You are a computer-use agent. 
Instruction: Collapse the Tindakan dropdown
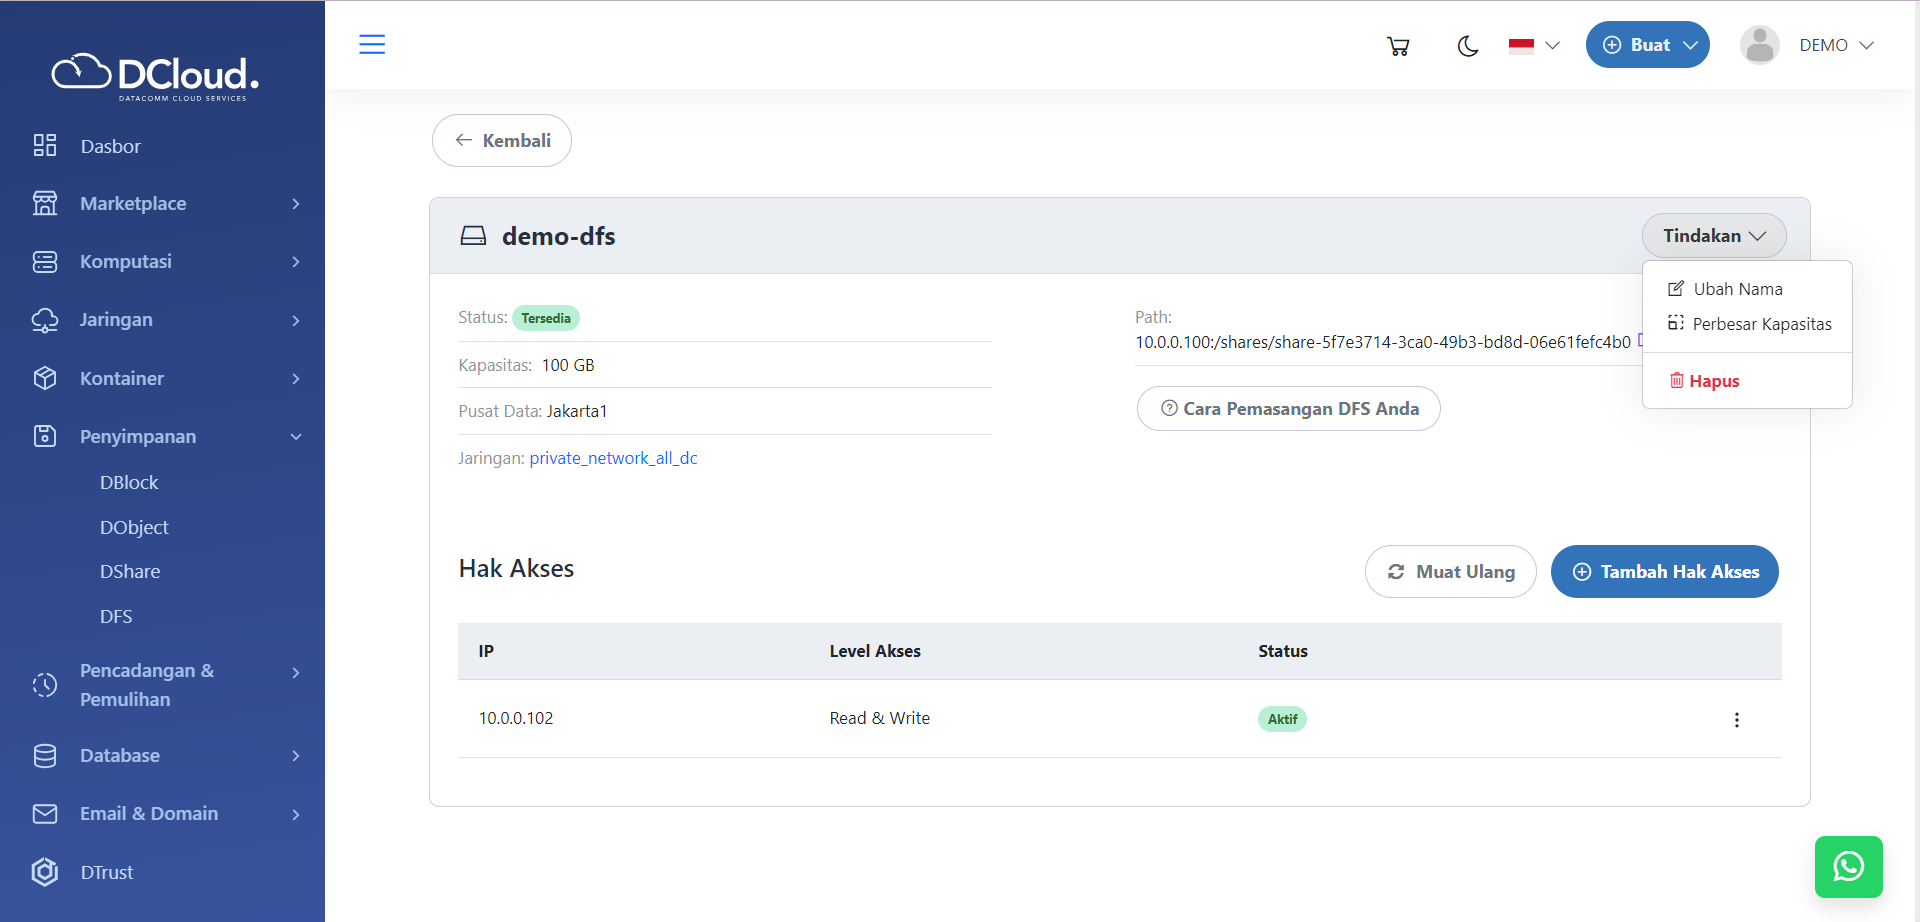pyautogui.click(x=1713, y=236)
